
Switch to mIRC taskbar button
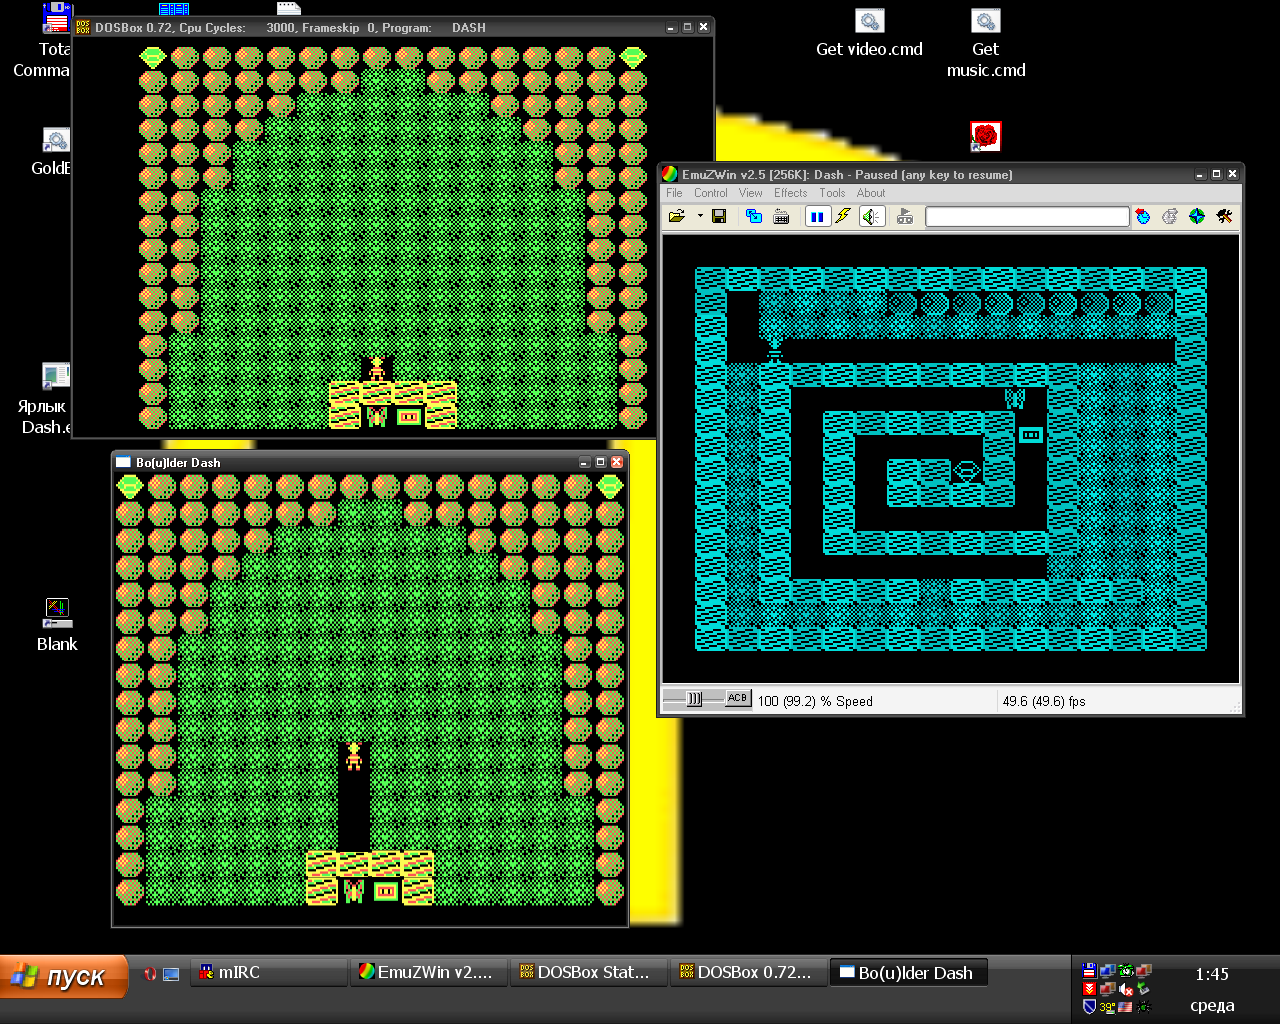268,972
